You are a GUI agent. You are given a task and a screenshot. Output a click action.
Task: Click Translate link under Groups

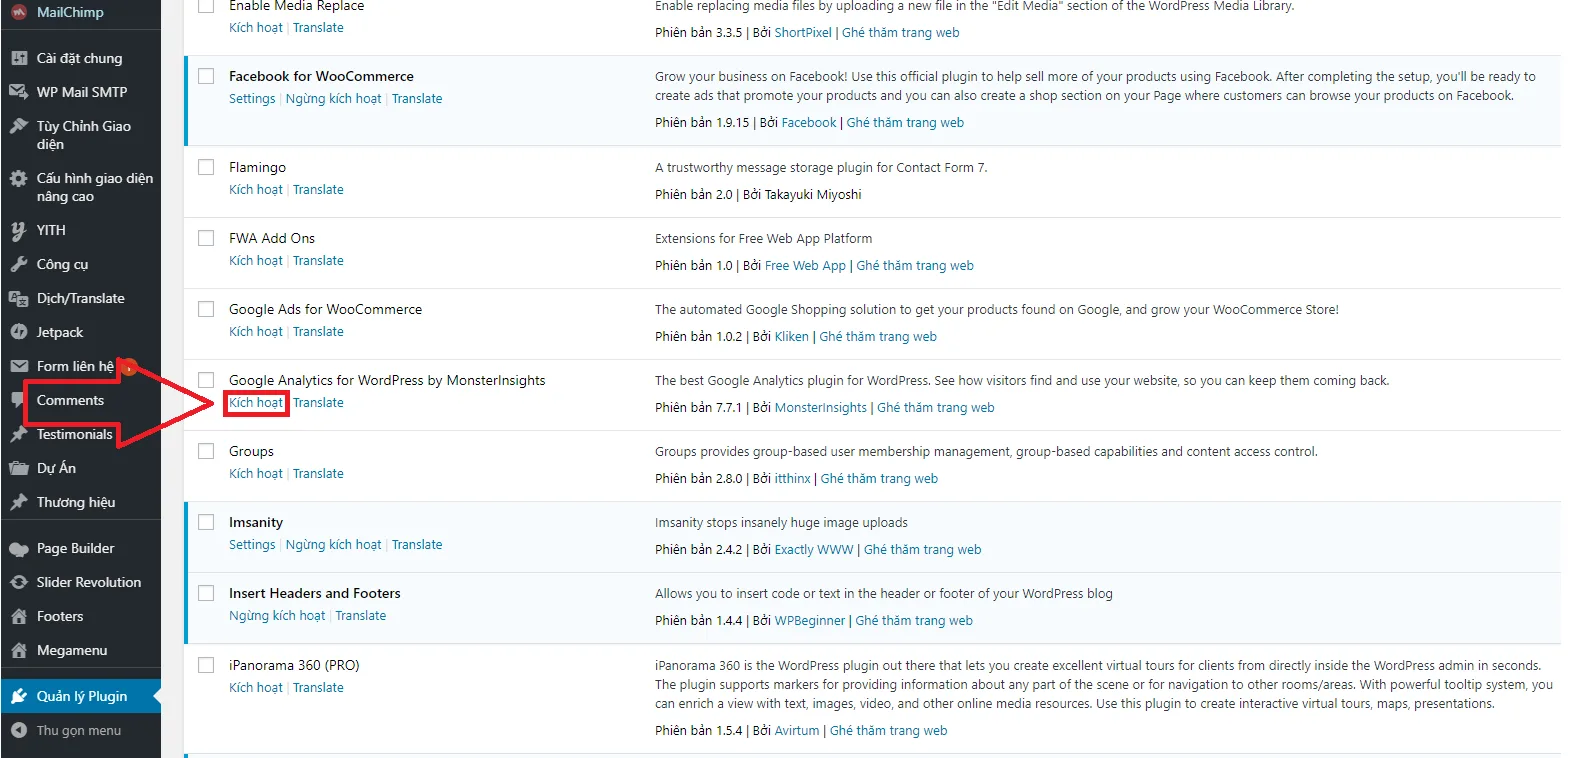pyautogui.click(x=318, y=474)
